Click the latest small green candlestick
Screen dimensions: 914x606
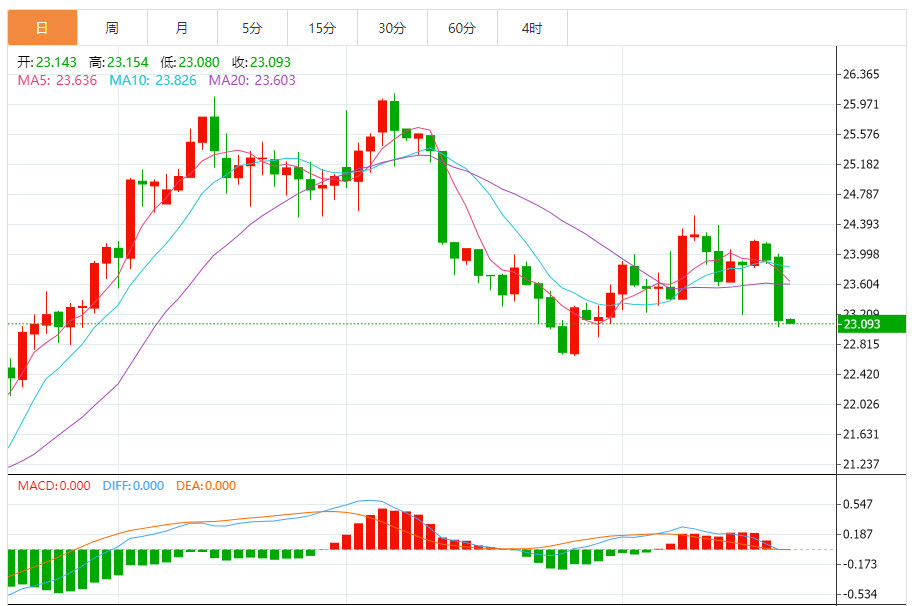click(x=790, y=321)
